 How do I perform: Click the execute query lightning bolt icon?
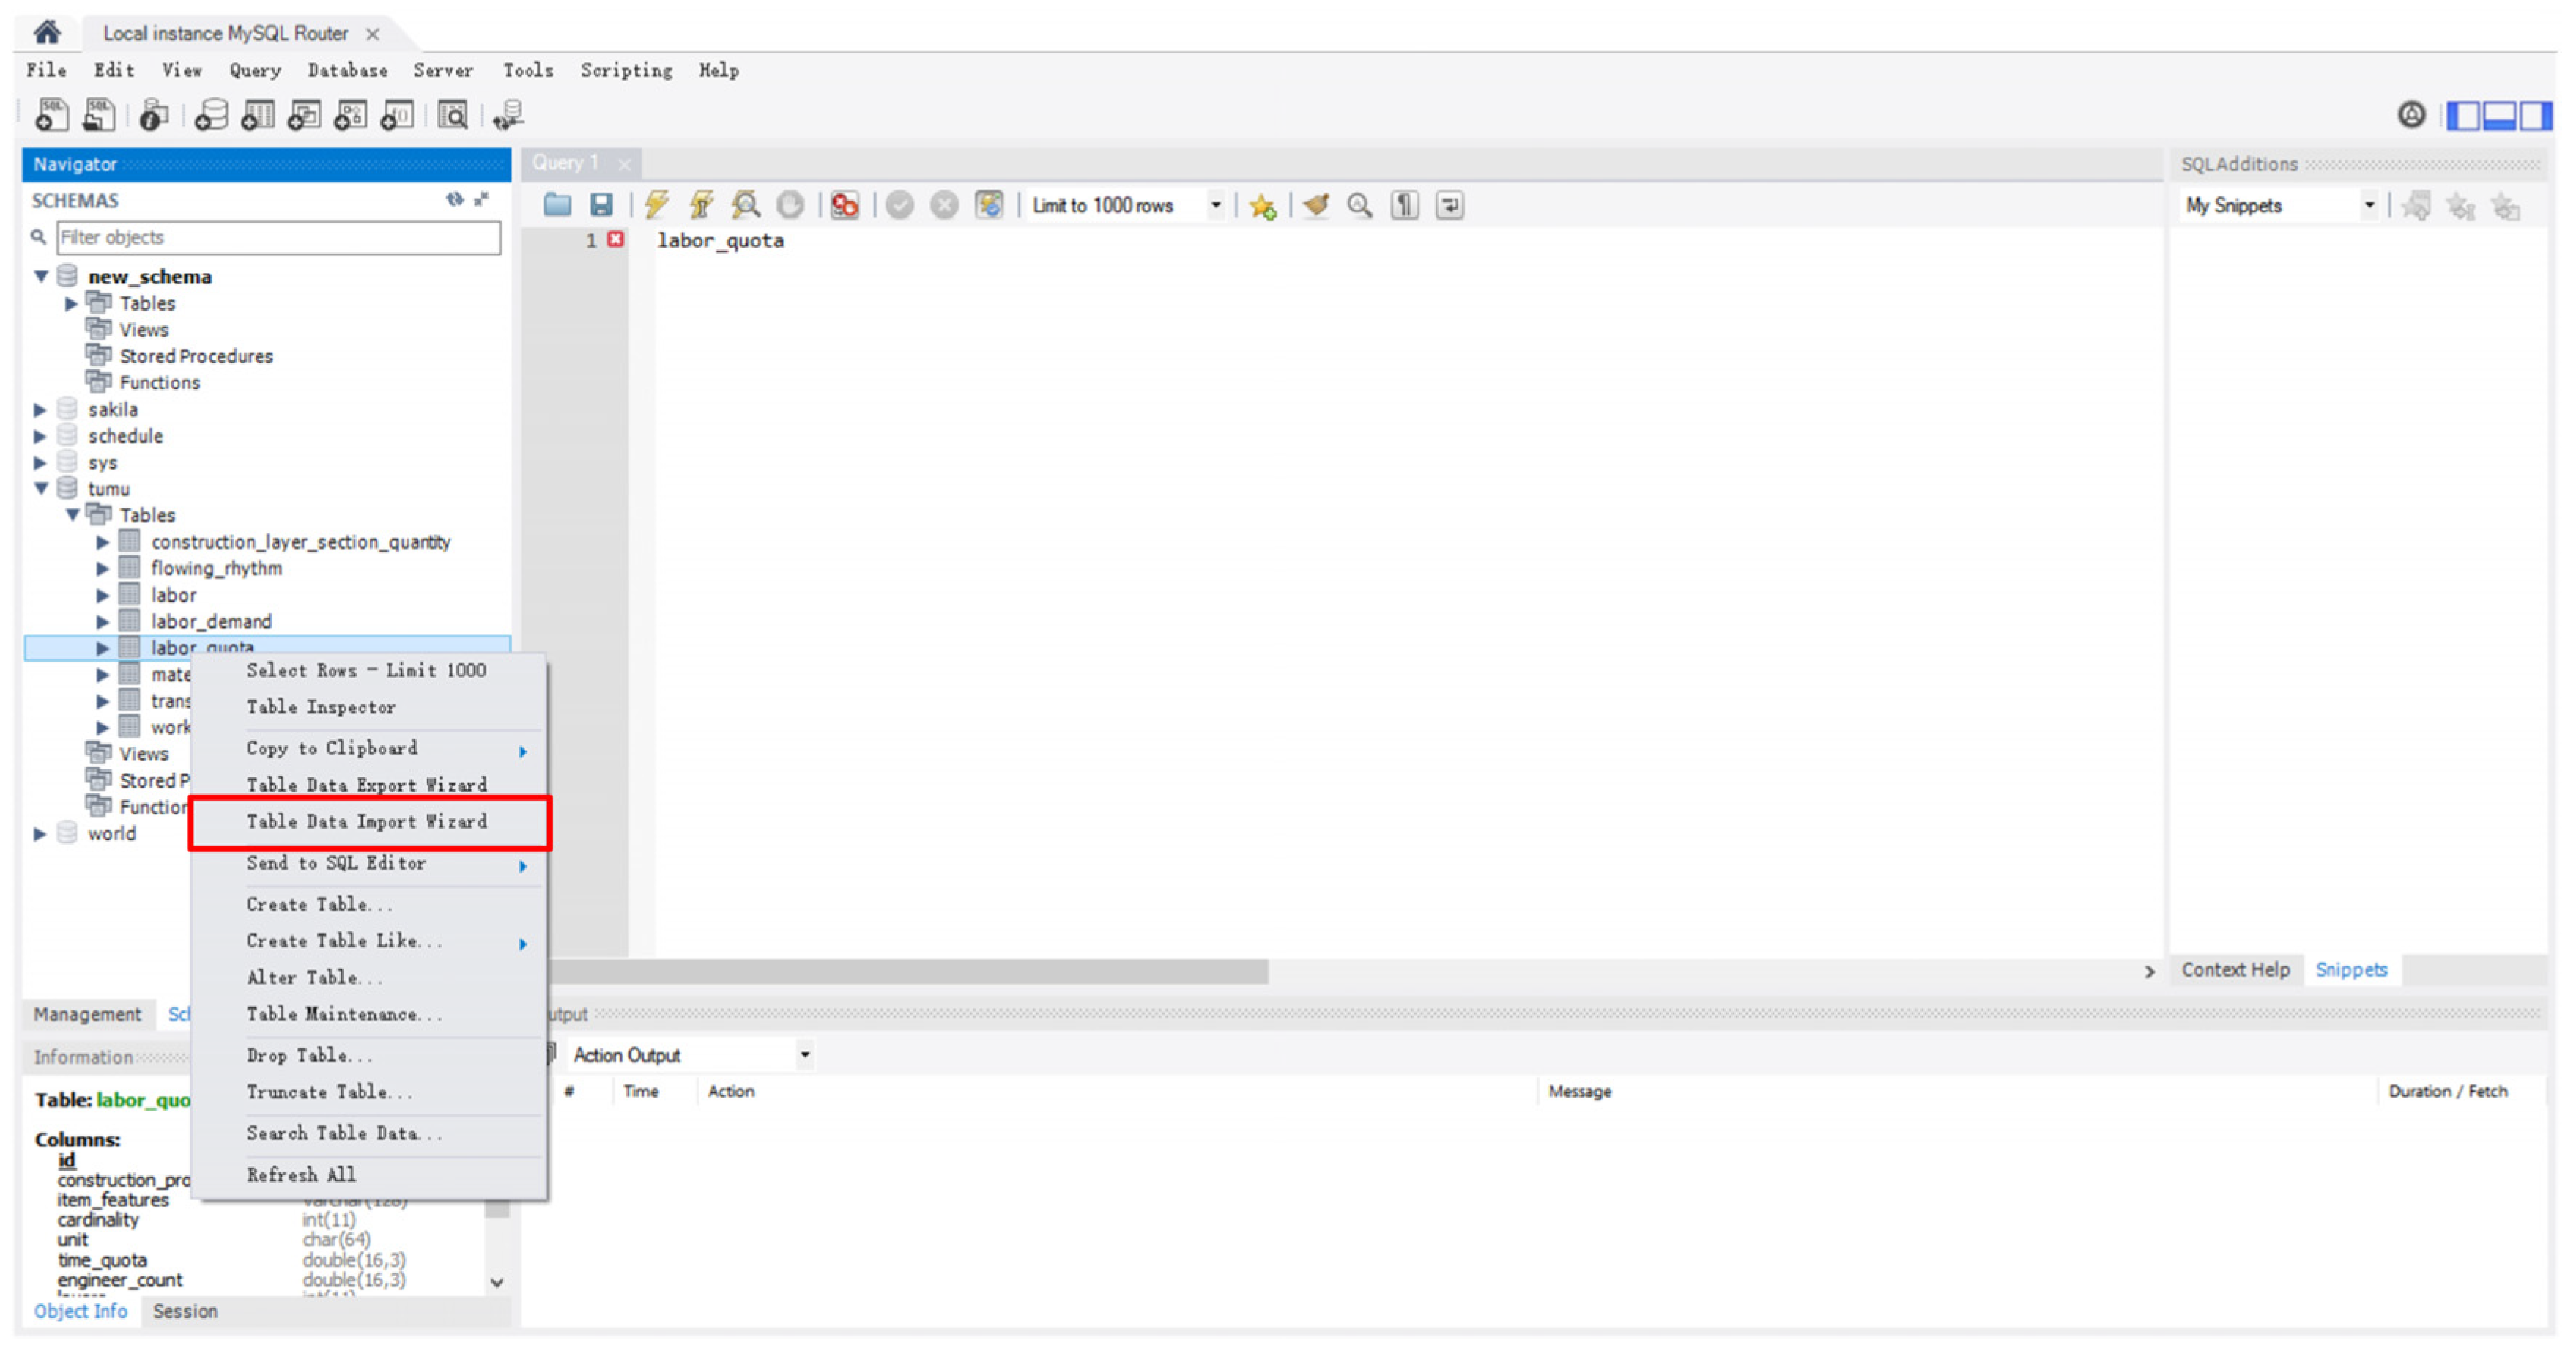point(656,205)
